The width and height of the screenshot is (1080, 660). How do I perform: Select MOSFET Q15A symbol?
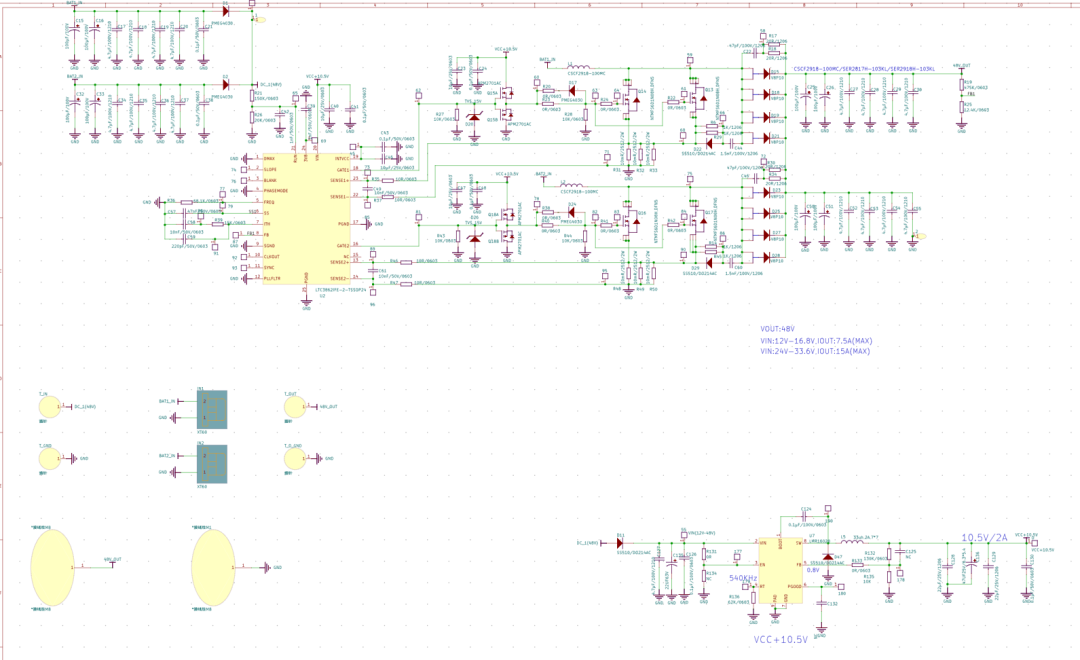coord(507,92)
